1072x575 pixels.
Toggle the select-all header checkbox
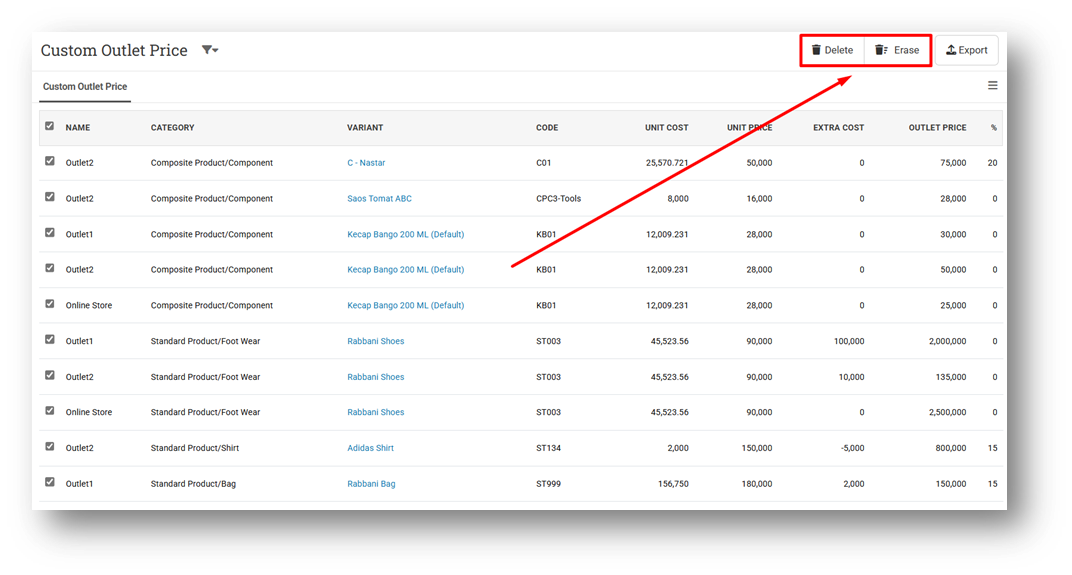[49, 126]
